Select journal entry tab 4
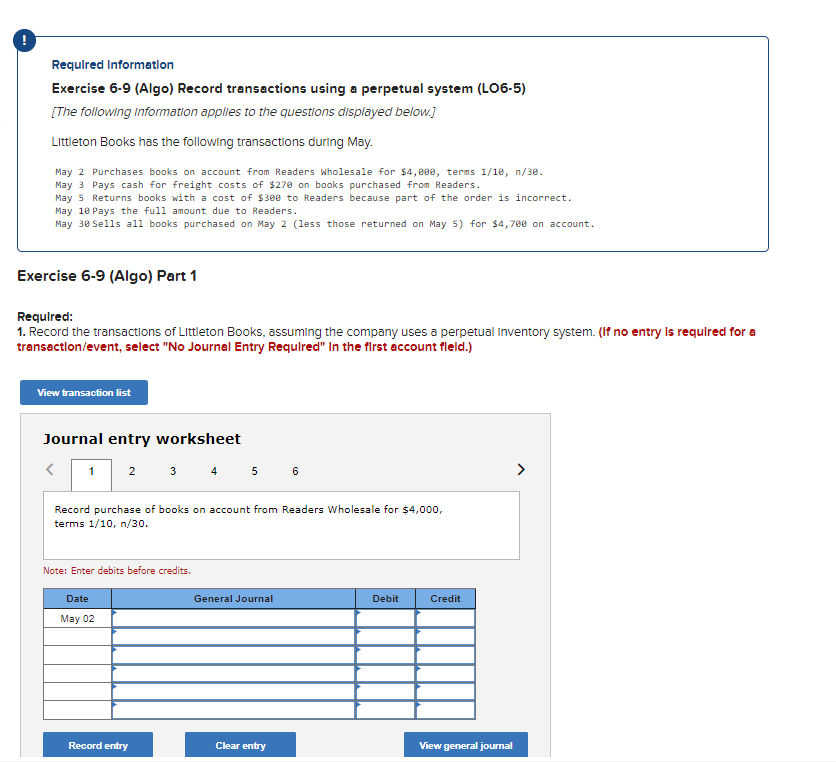The width and height of the screenshot is (836, 762). 213,470
